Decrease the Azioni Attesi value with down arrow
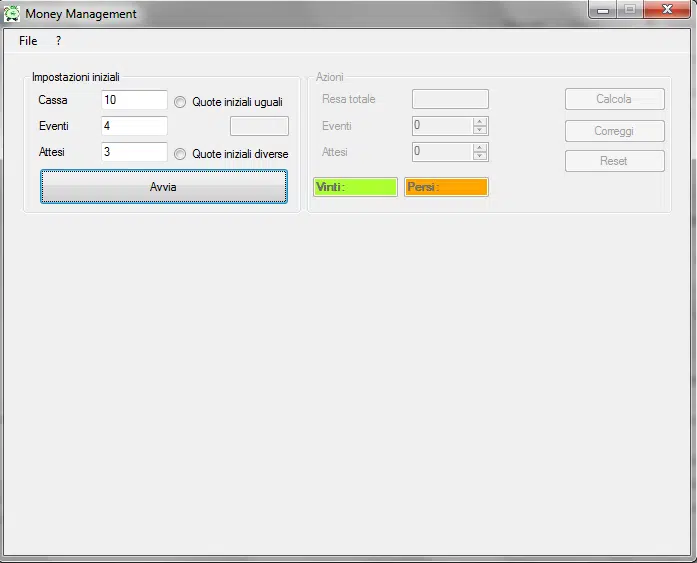Viewport: 697px width, 563px height. coord(480,156)
